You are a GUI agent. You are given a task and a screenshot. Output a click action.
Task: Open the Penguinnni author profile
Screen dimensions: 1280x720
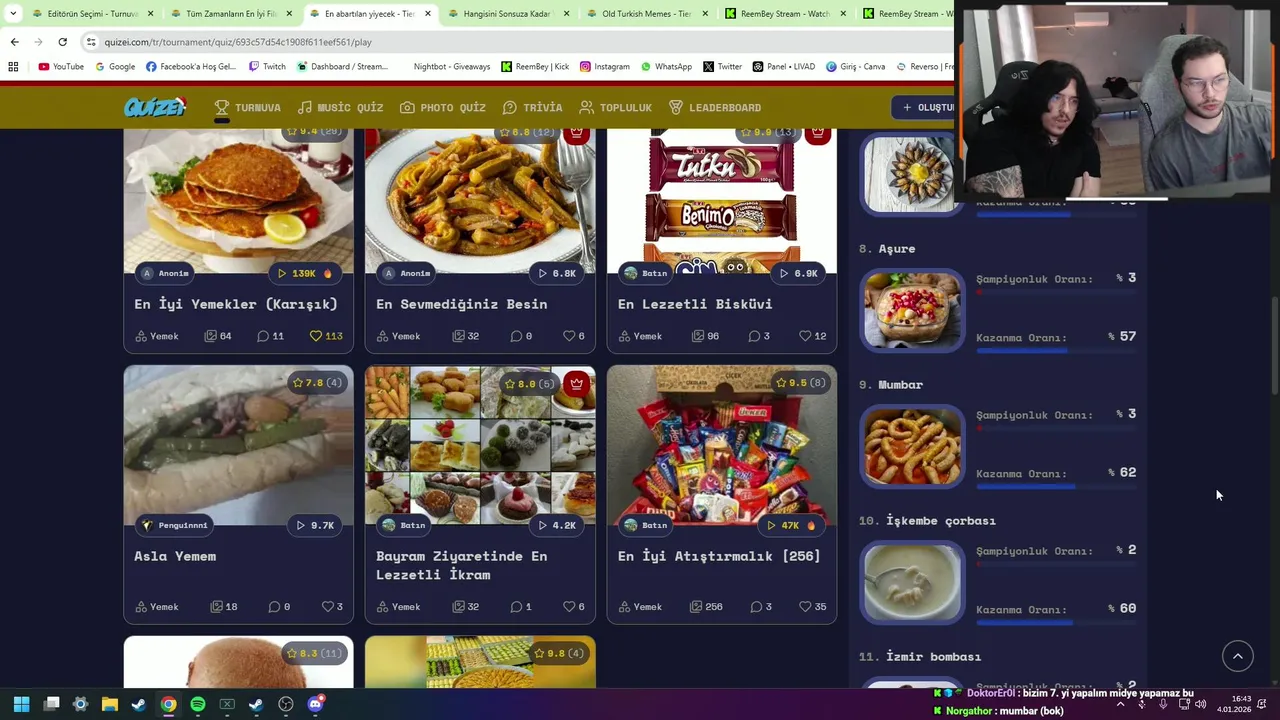pos(175,525)
